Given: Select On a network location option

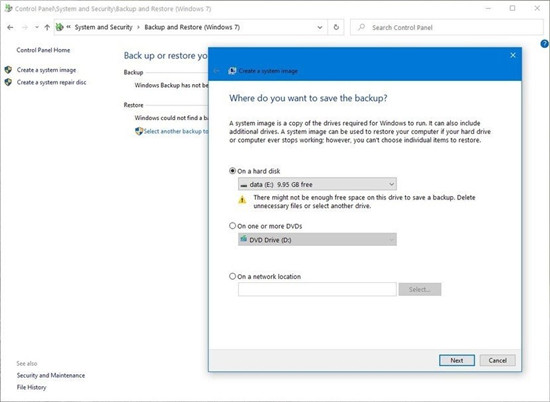Looking at the screenshot, I should pyautogui.click(x=232, y=276).
